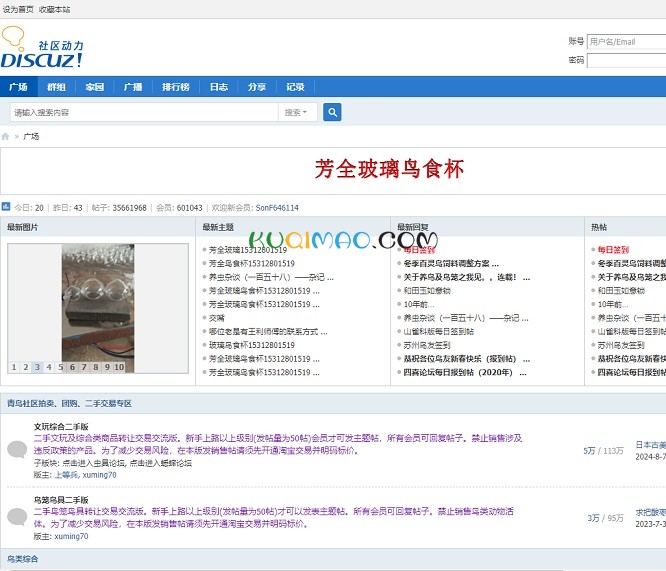666x571 pixels.
Task: Open 养虫杂谈 topic in 最新主题
Action: (271, 277)
